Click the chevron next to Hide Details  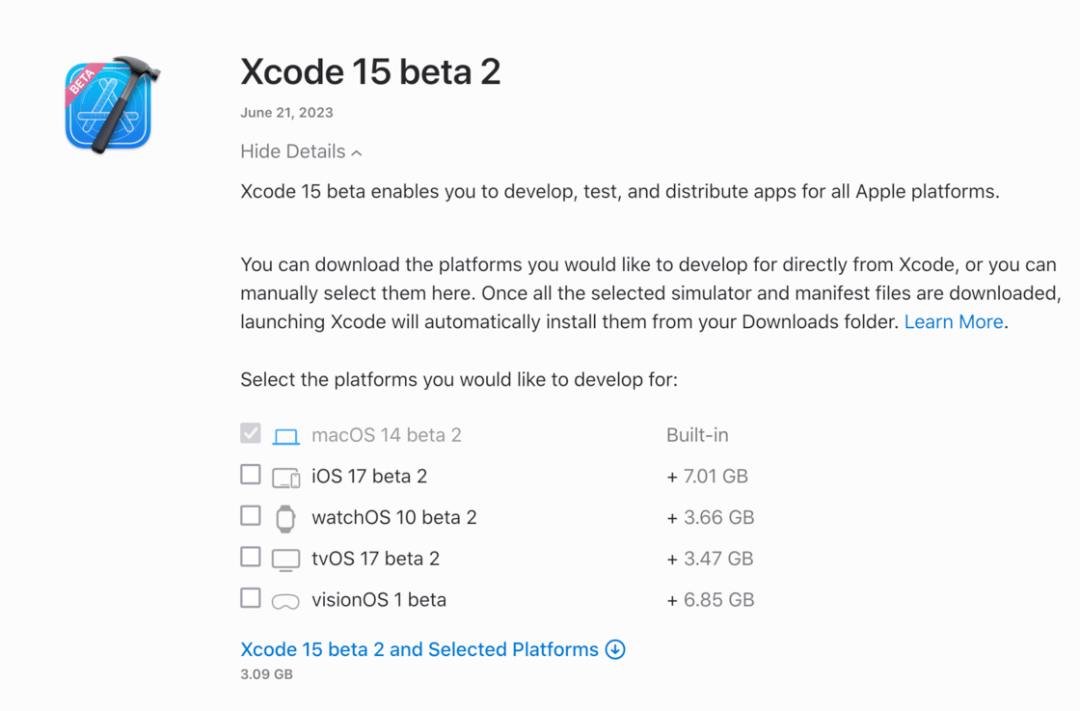click(x=357, y=153)
